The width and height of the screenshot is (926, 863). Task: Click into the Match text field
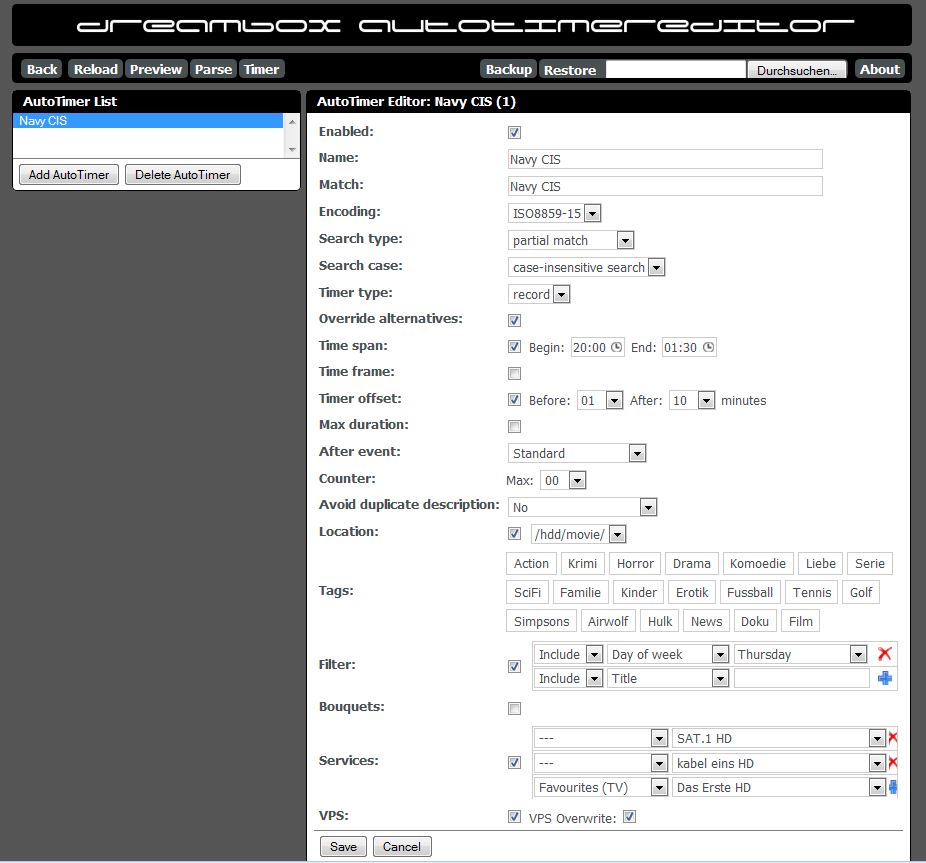tap(665, 186)
